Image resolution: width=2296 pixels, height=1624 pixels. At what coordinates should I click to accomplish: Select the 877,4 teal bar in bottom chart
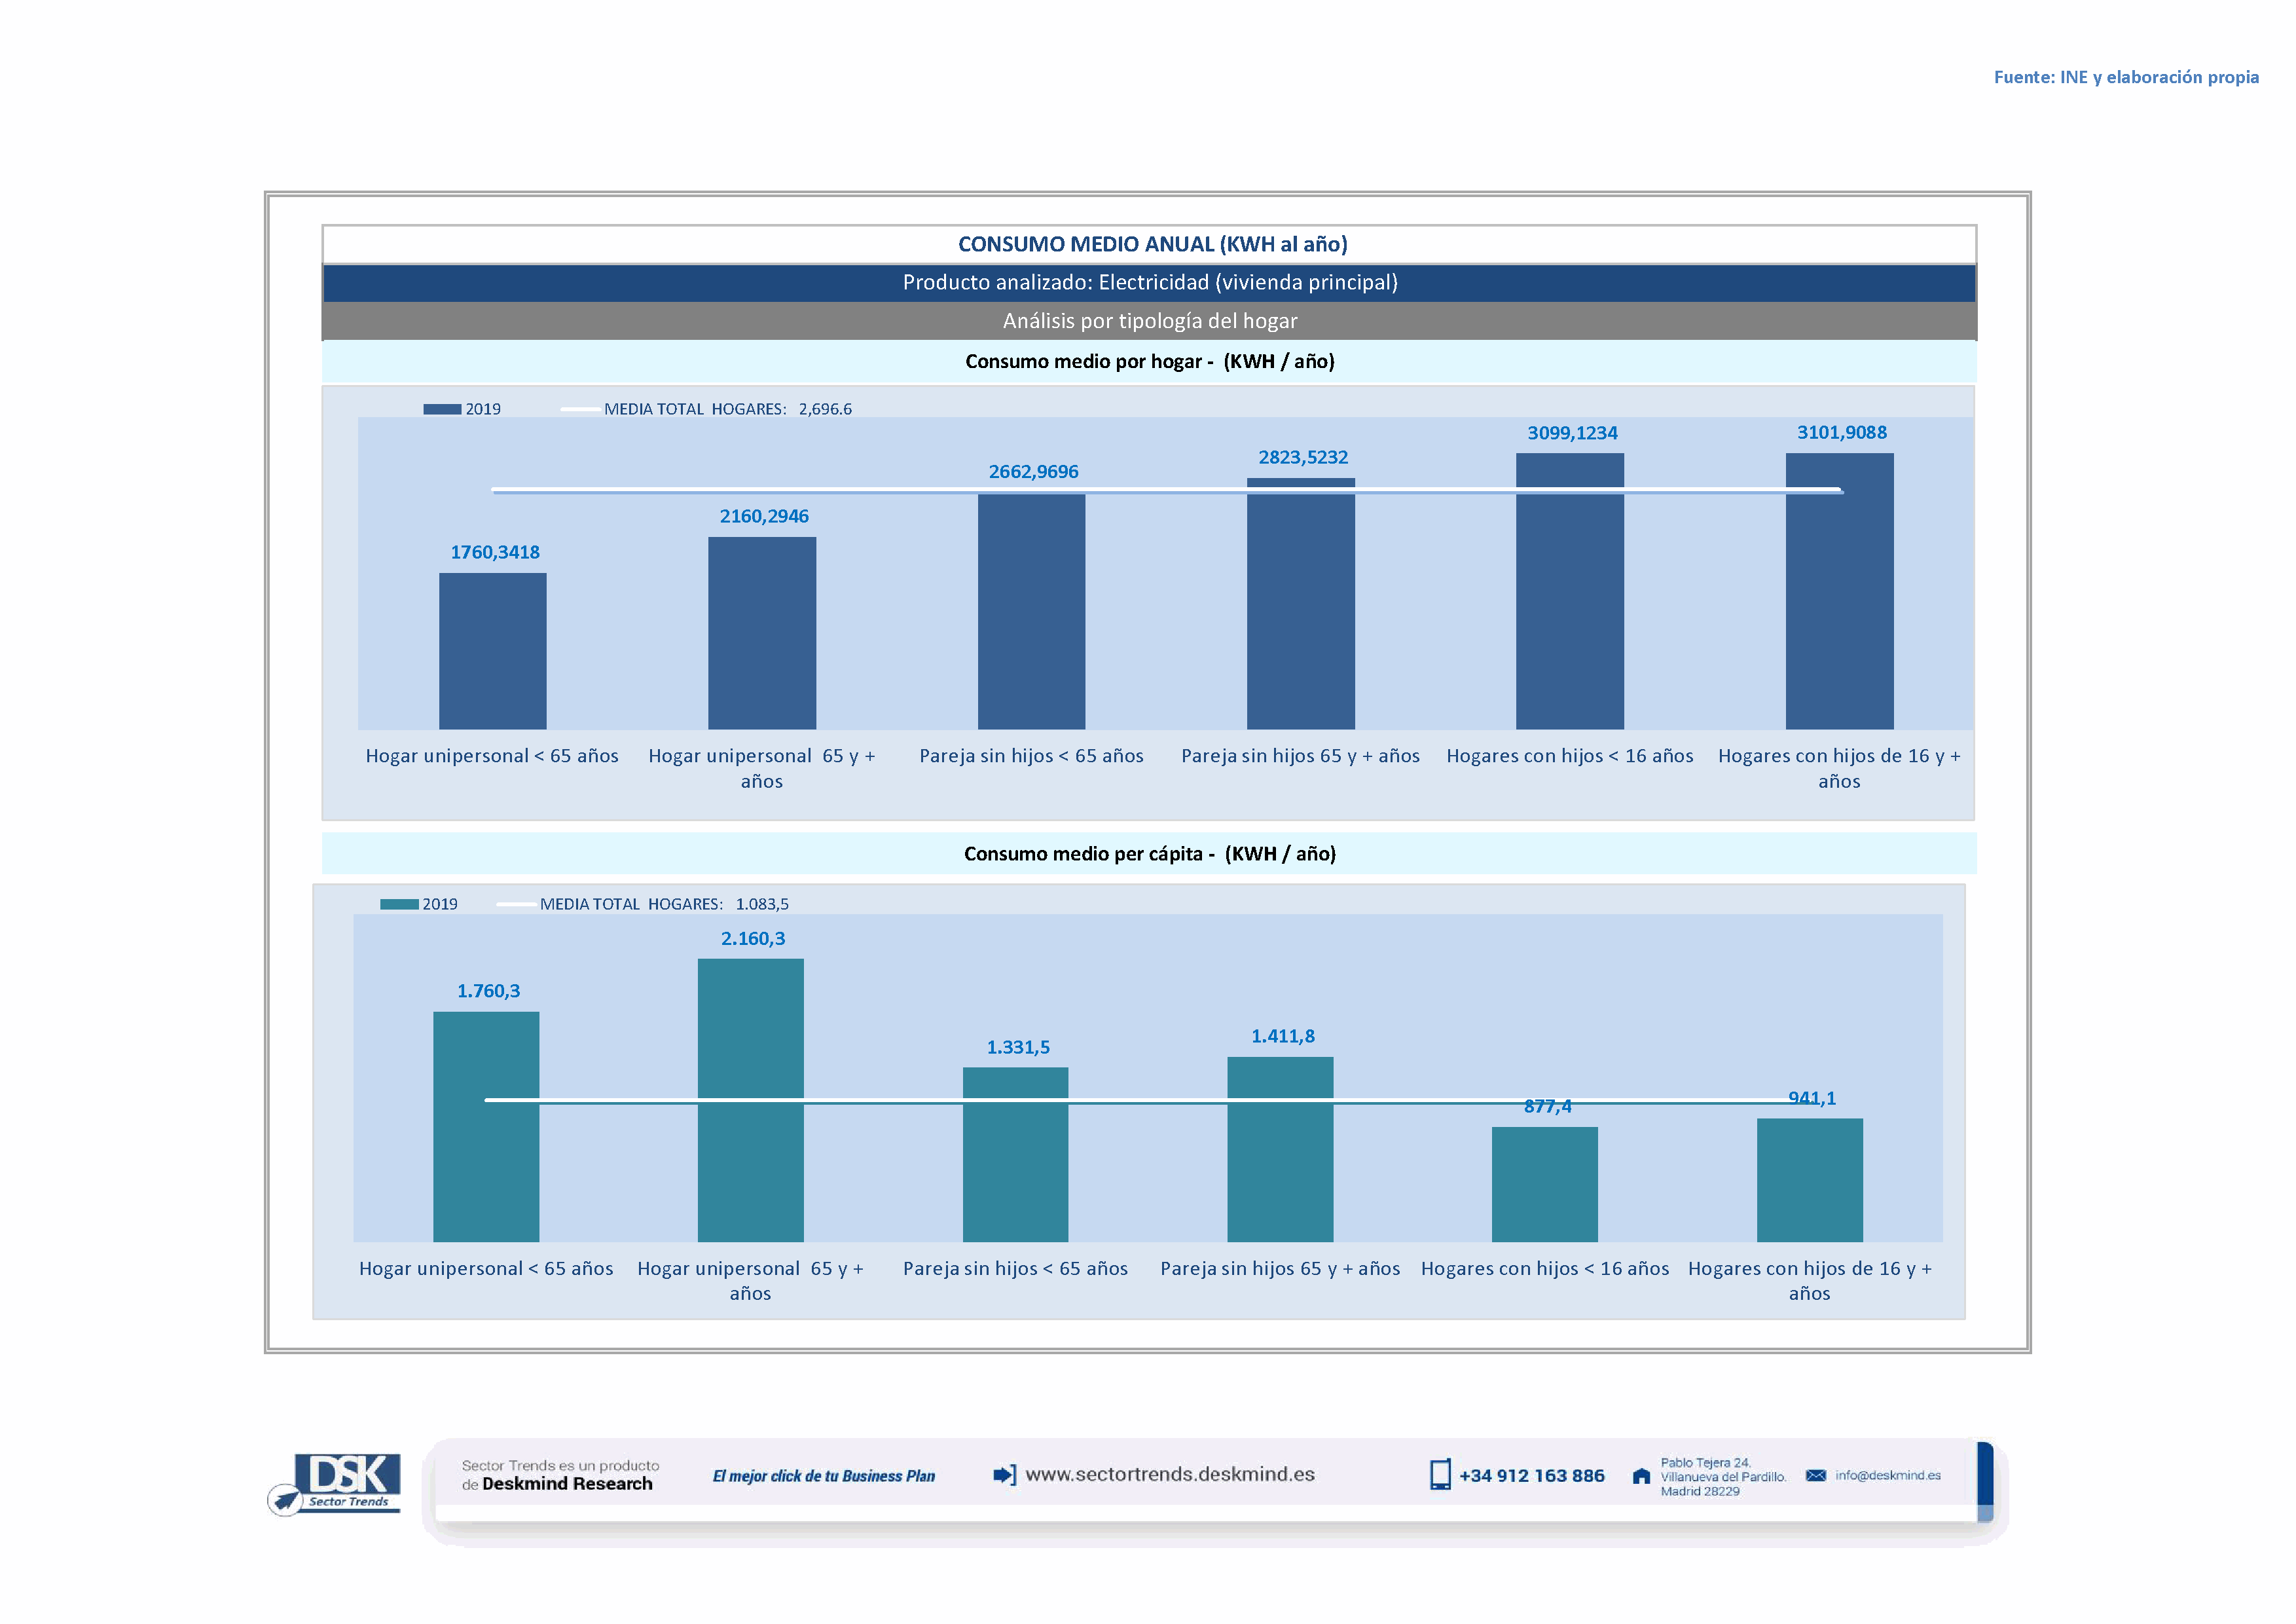click(1544, 1184)
